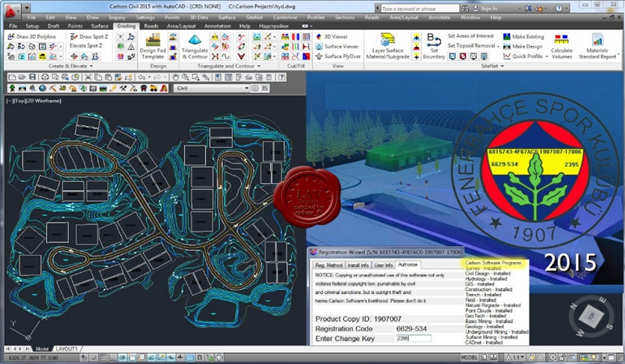625x364 pixels.
Task: Click the Registration Code value 6629-534
Action: (411, 329)
